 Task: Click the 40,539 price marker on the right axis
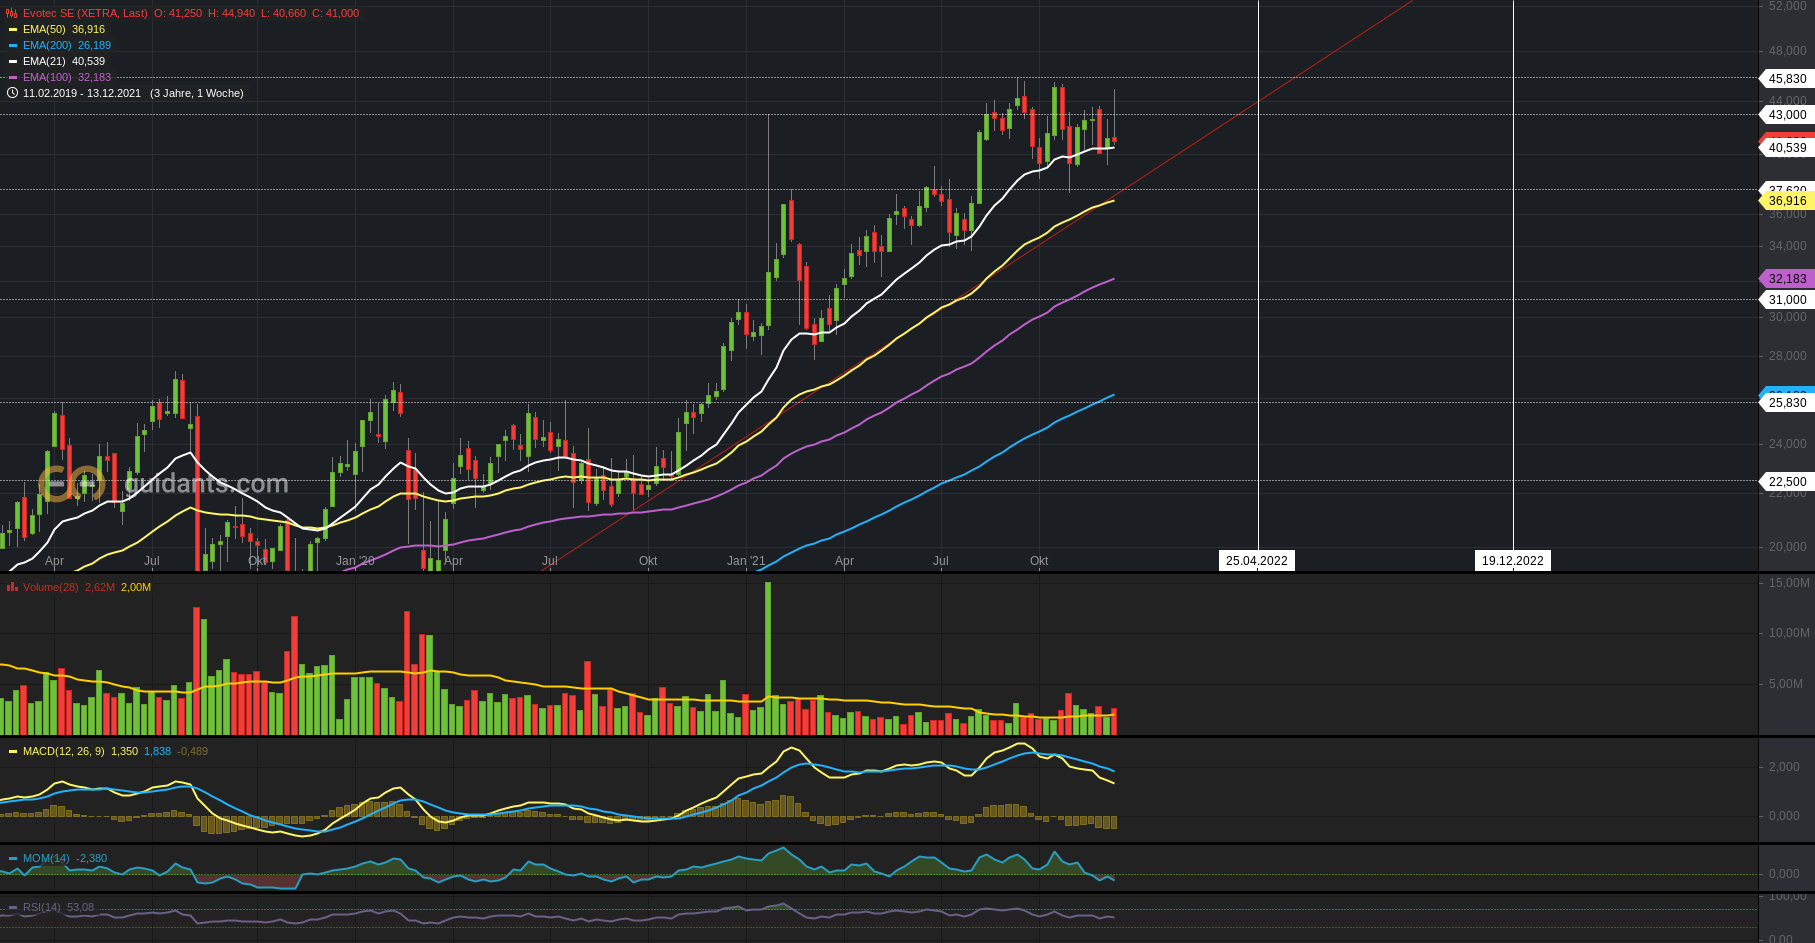point(1786,147)
